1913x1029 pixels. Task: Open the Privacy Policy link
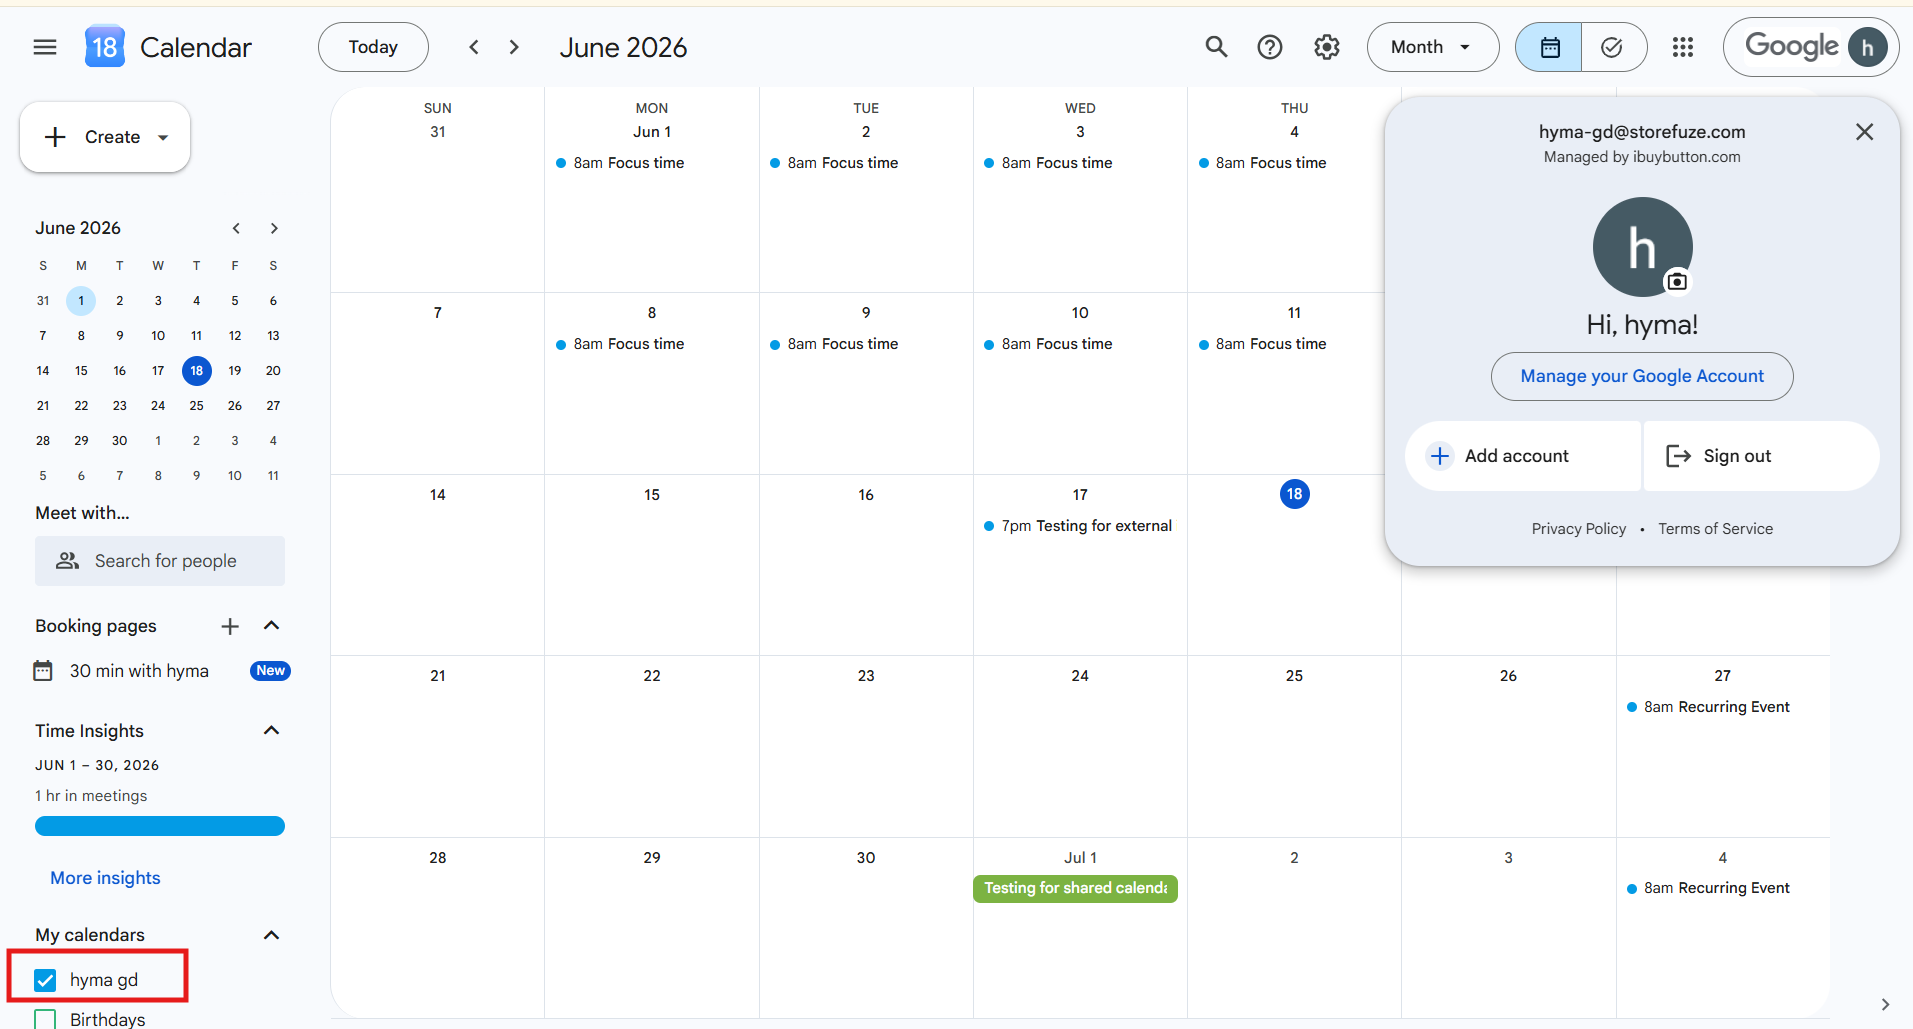tap(1579, 529)
